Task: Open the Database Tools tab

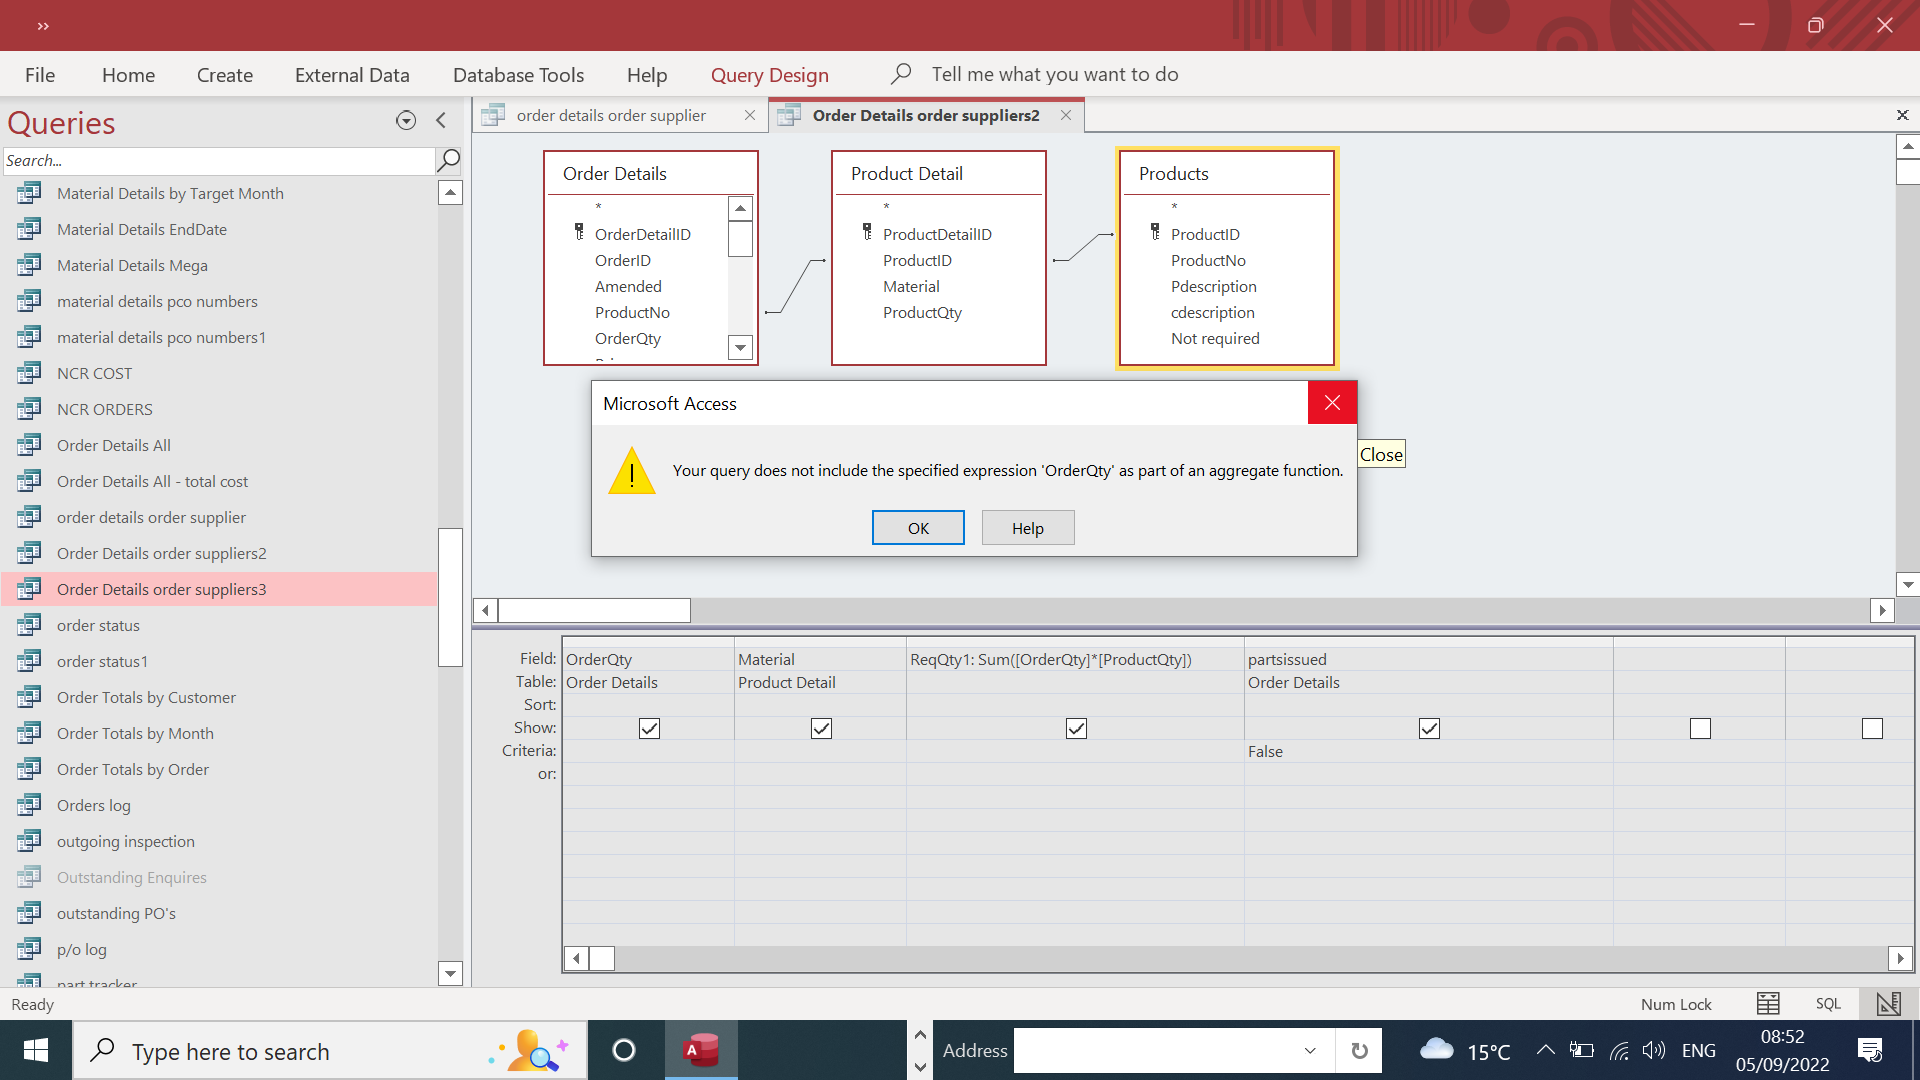Action: 518,75
